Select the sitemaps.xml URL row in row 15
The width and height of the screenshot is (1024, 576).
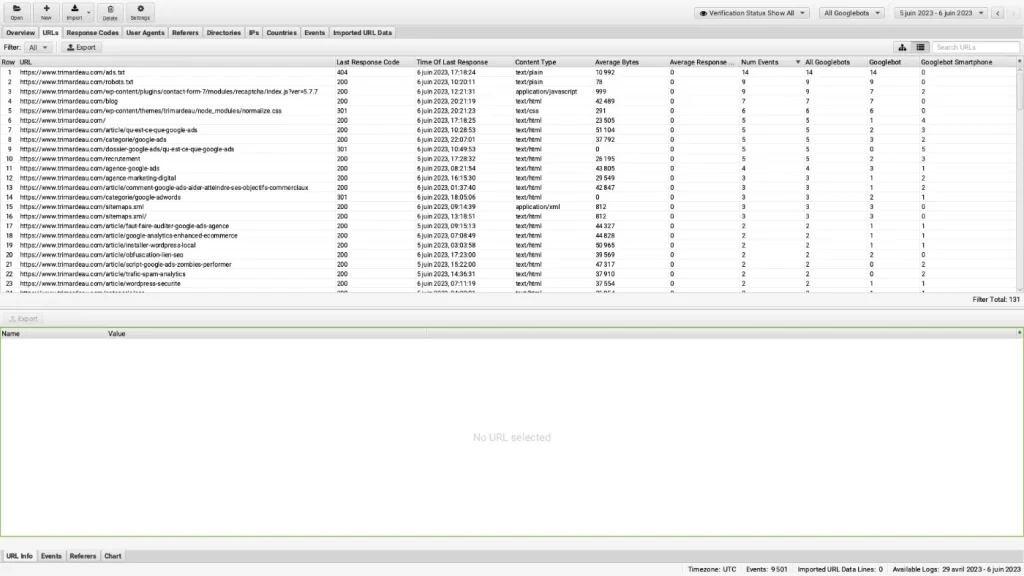point(509,206)
